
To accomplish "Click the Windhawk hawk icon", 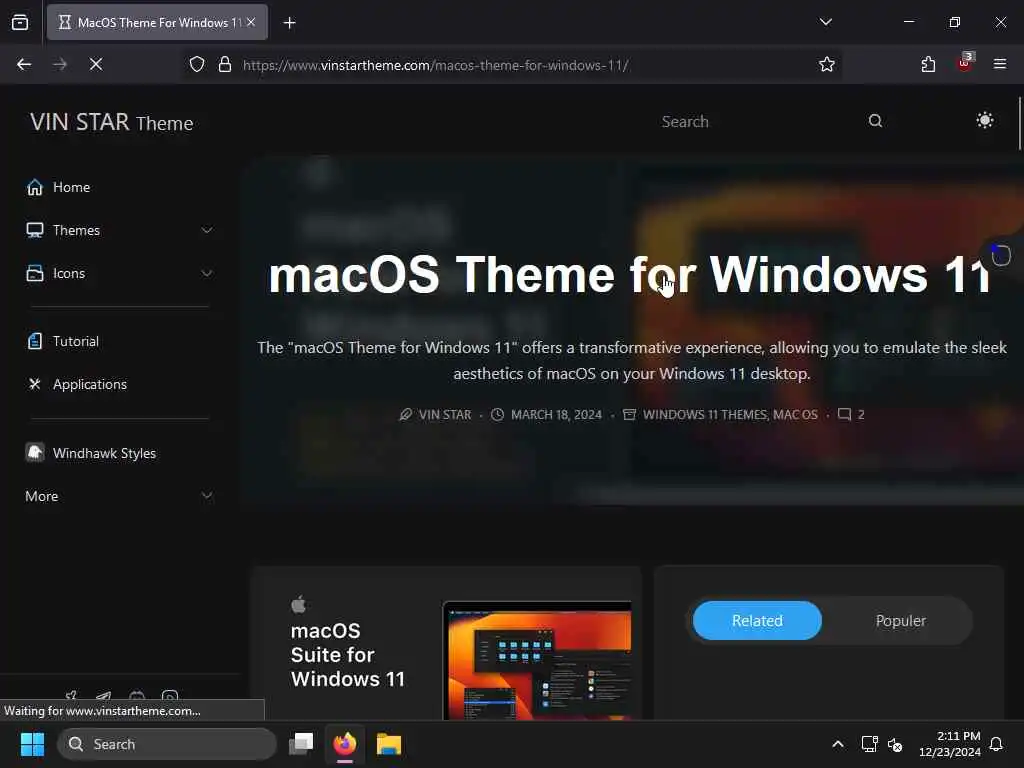I will coord(35,452).
